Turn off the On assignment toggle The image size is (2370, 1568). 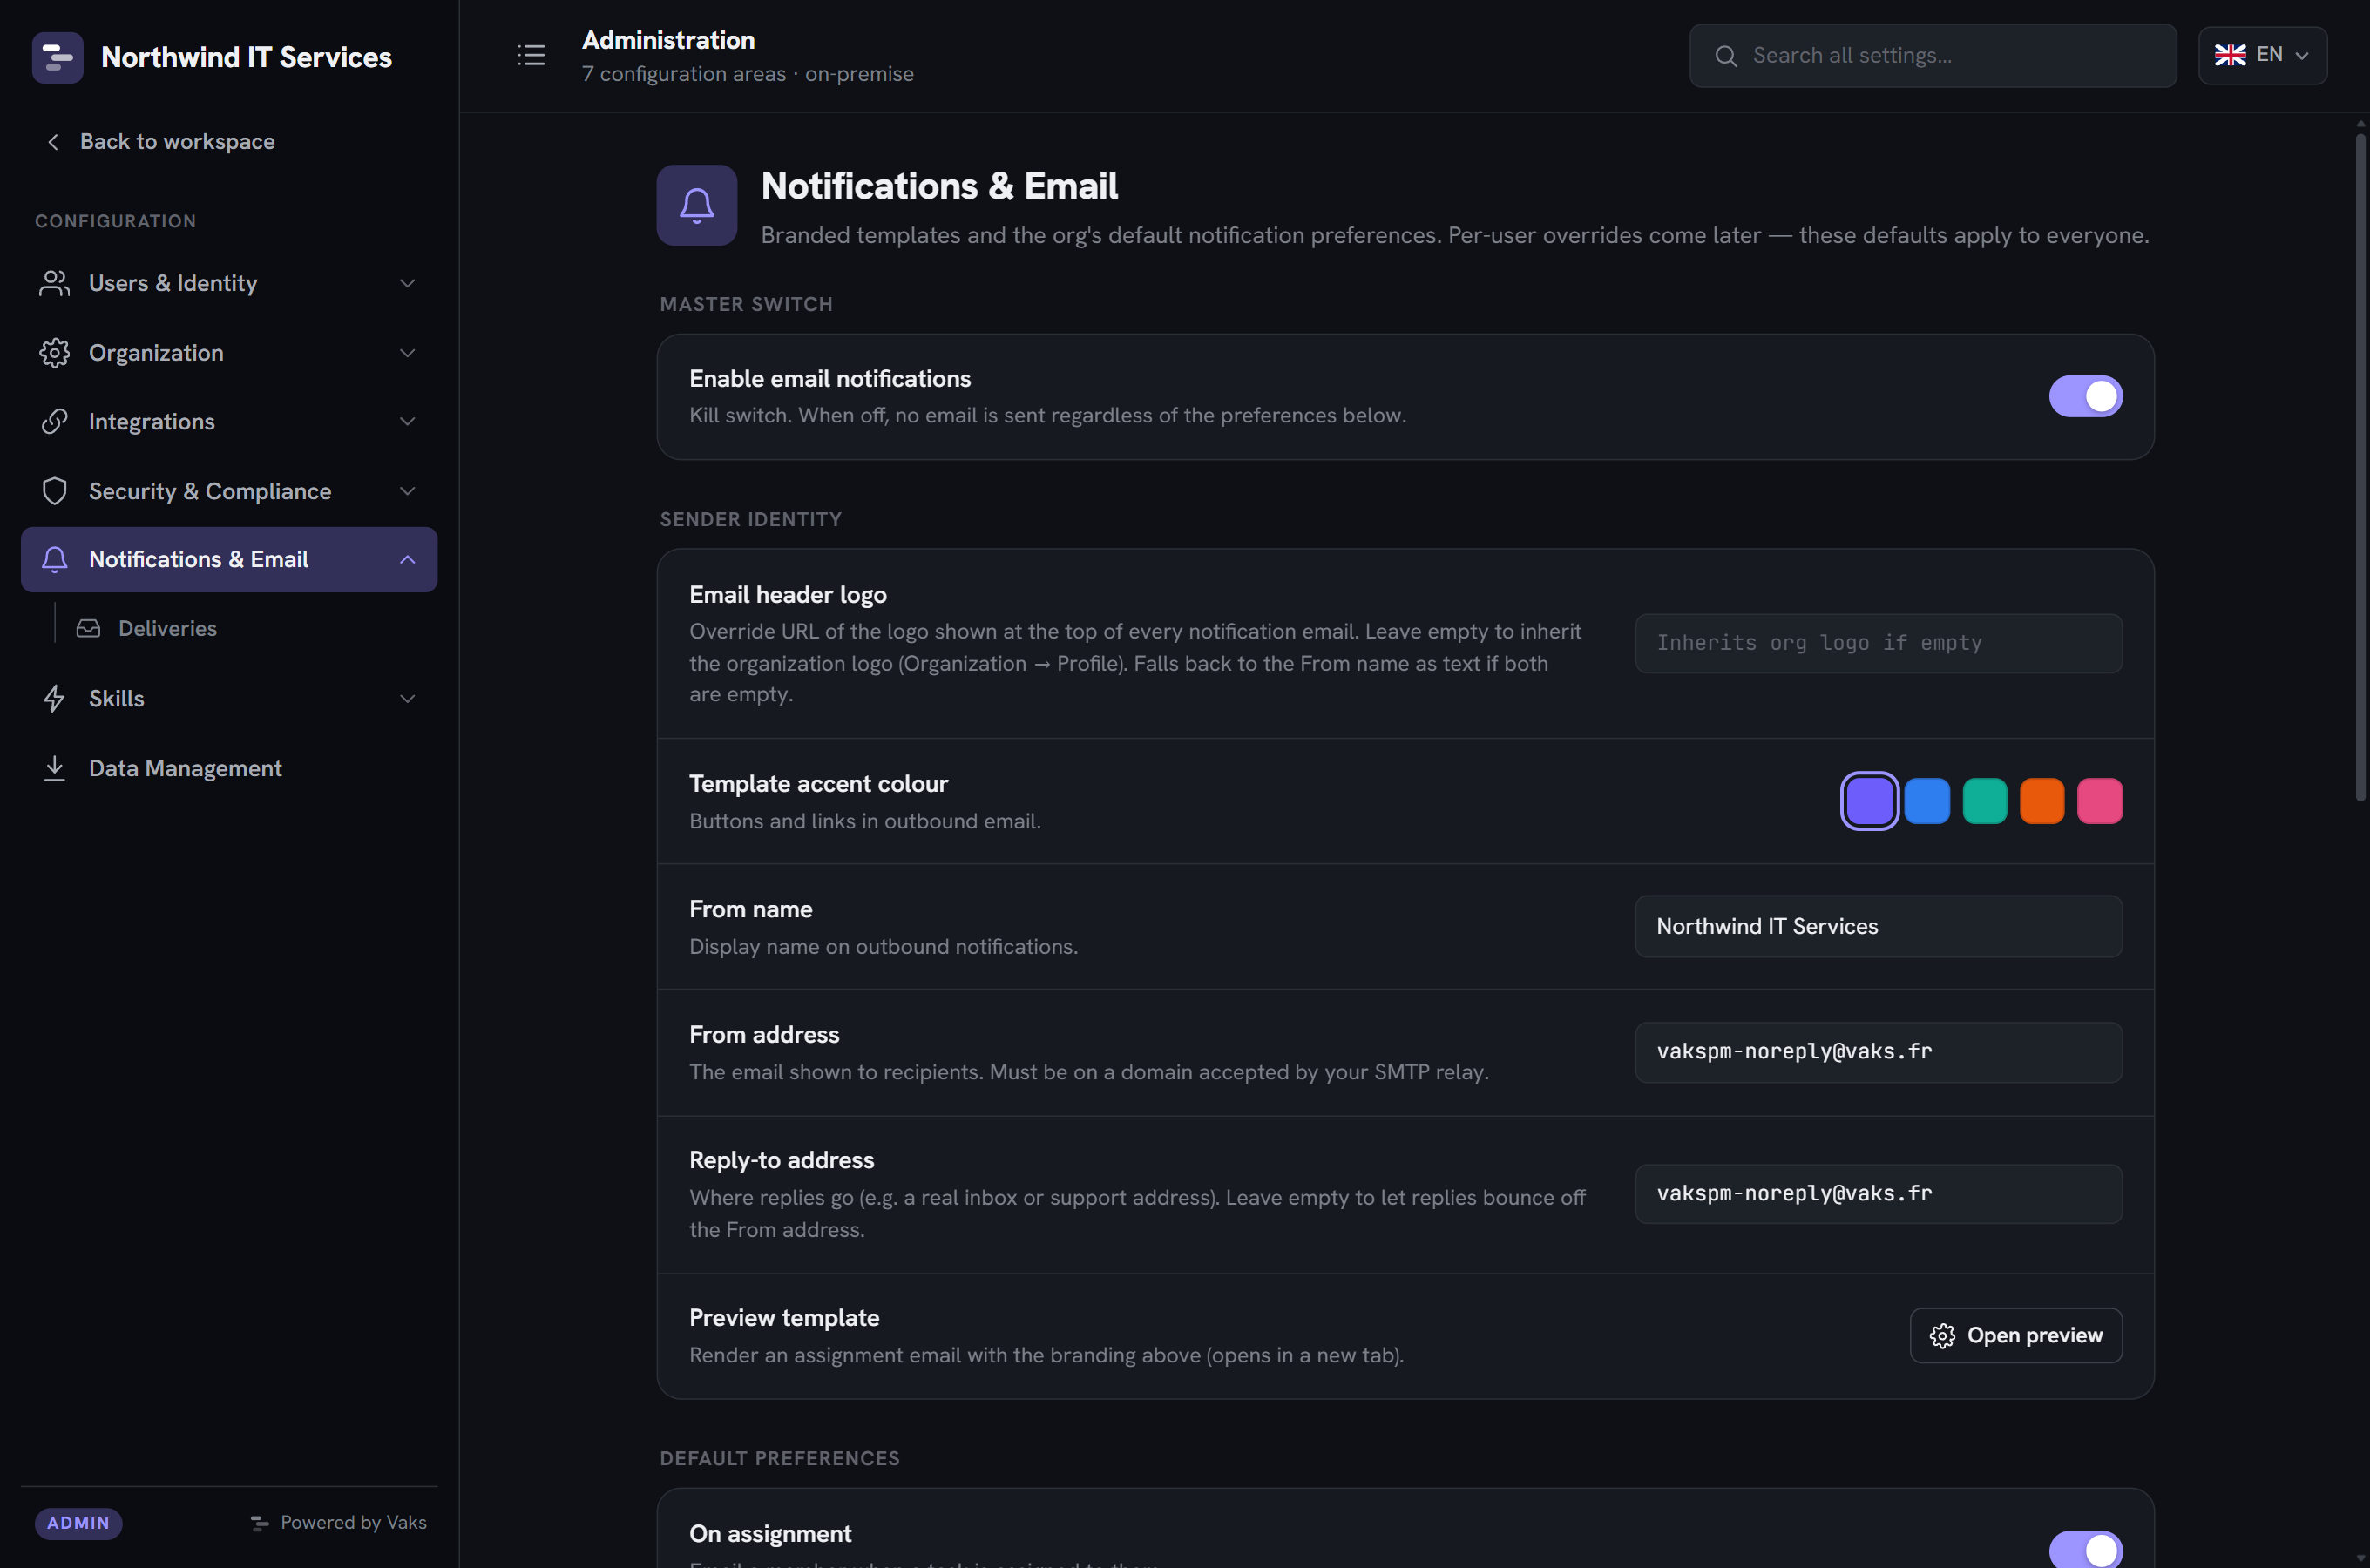tap(2085, 1548)
